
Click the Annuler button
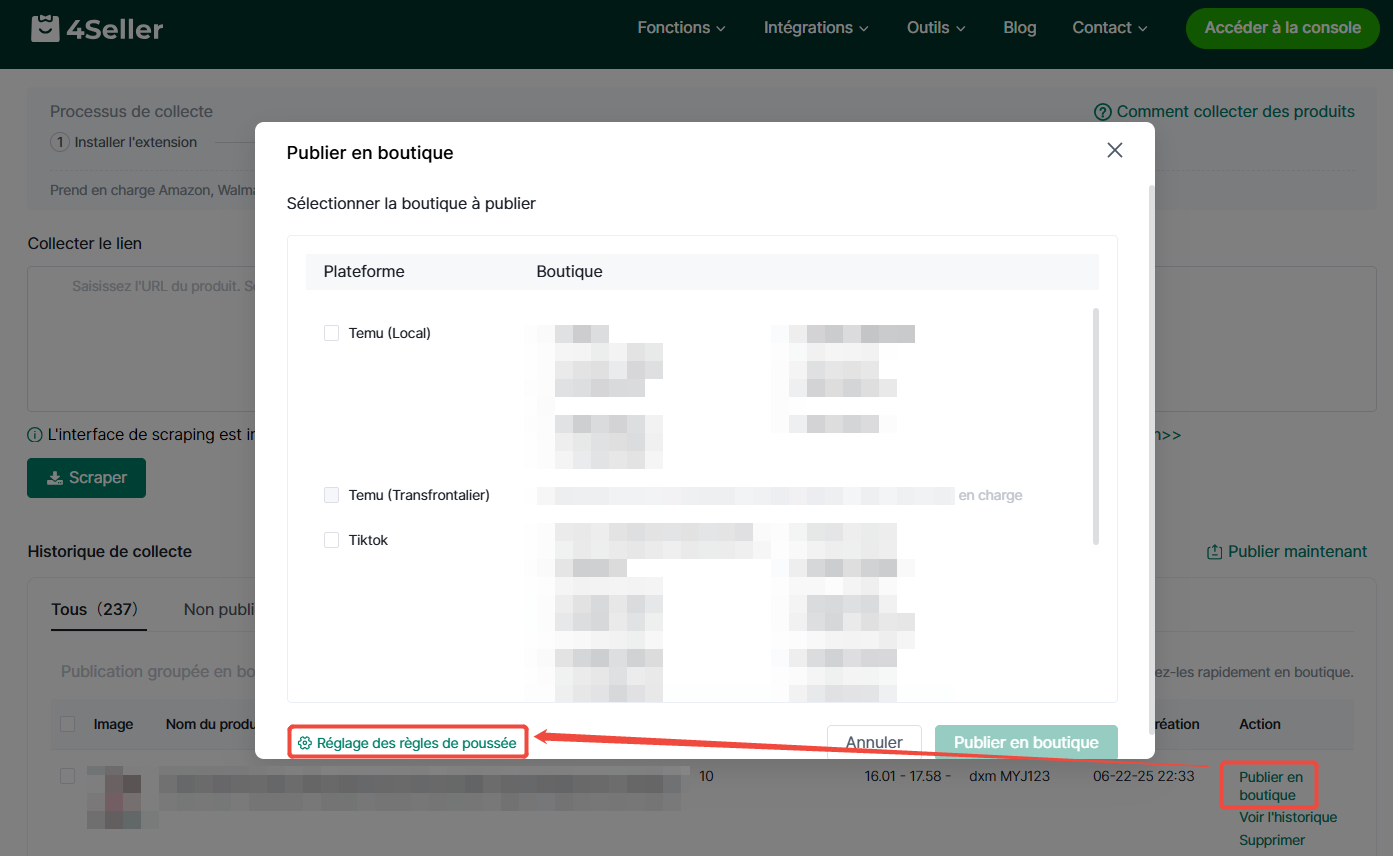(874, 742)
